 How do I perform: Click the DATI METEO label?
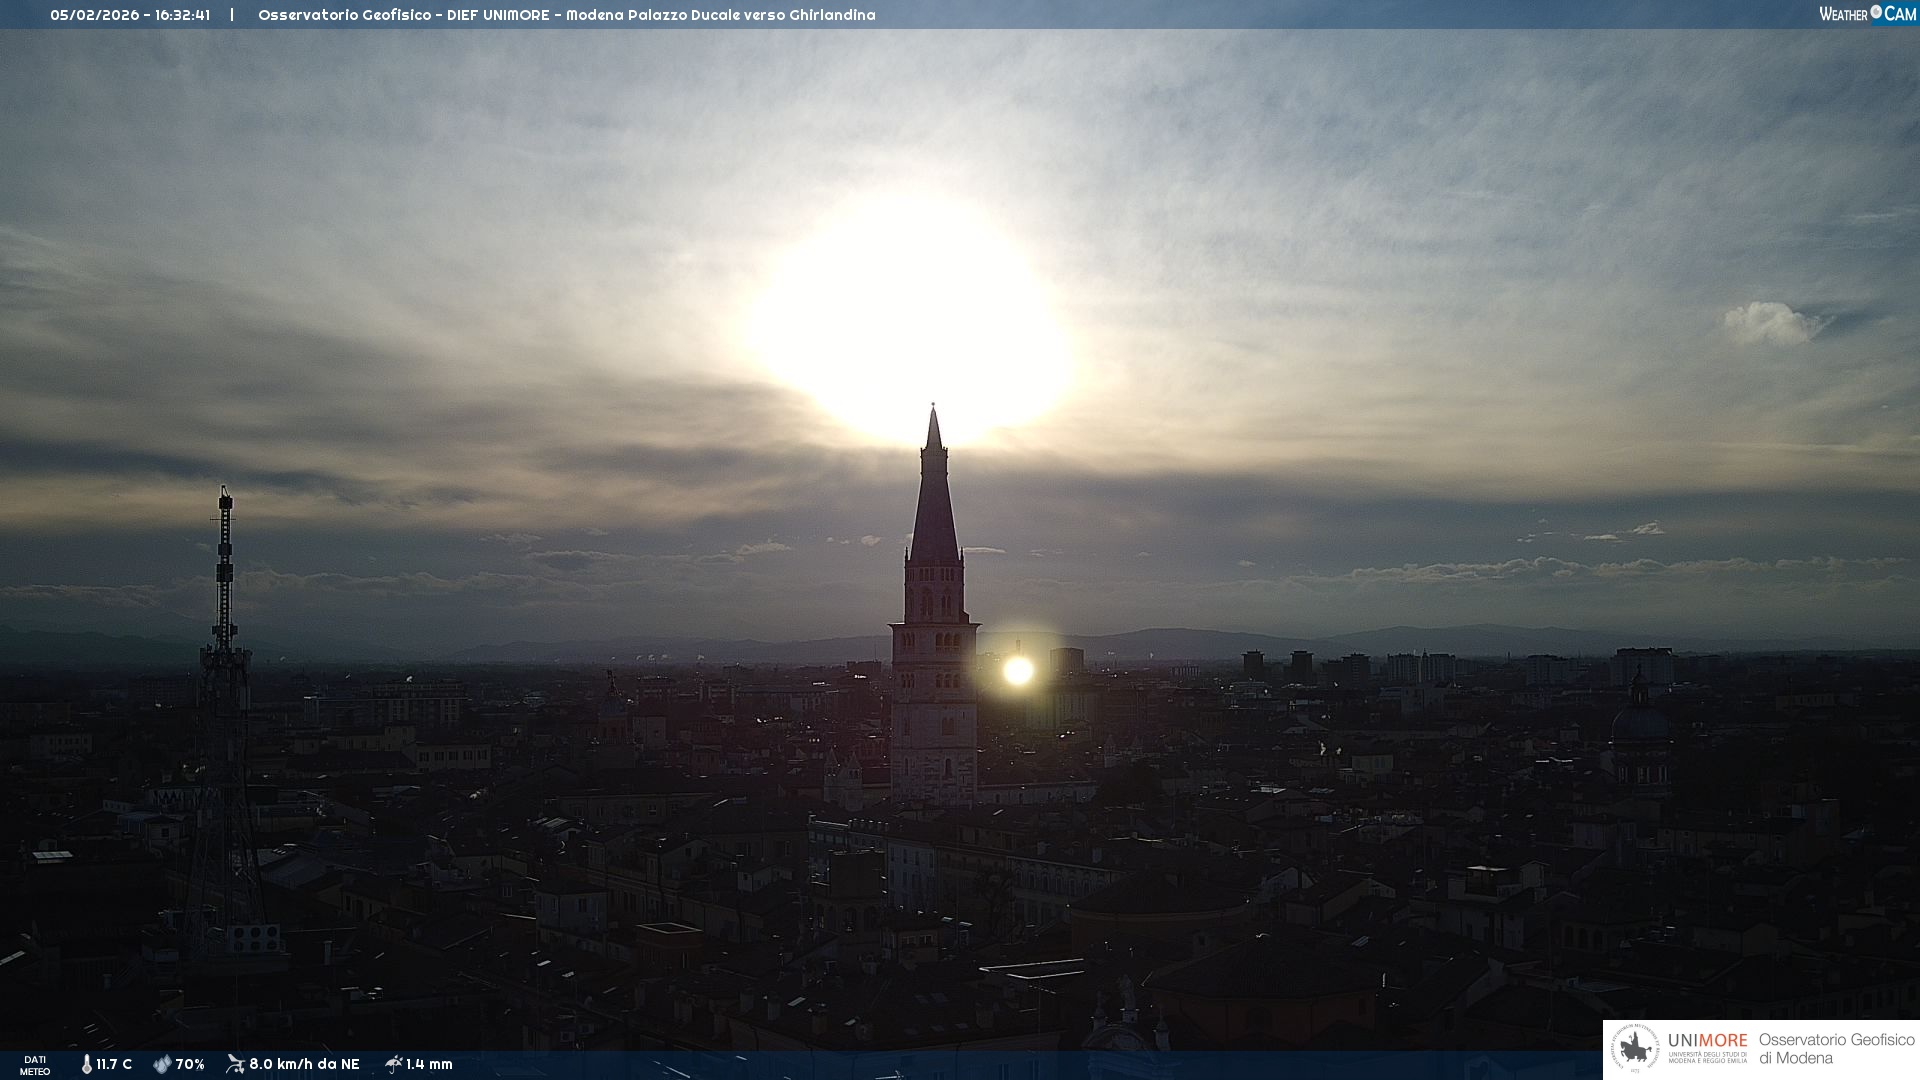[x=35, y=1065]
